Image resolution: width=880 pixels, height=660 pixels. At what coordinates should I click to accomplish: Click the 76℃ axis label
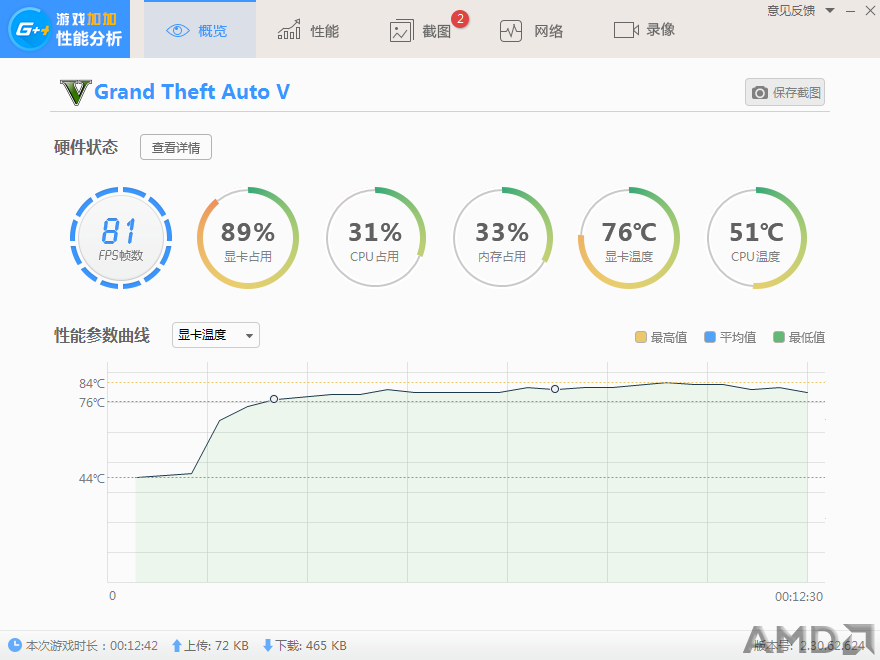tap(92, 402)
